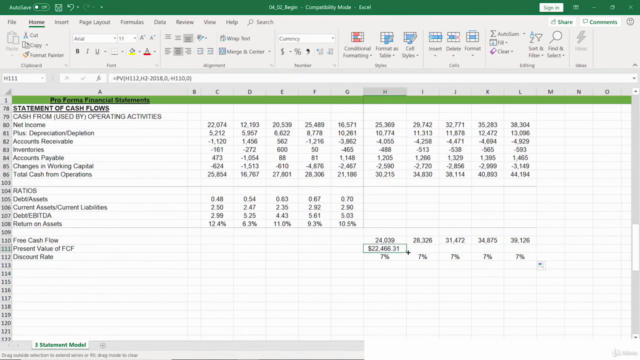Apply Comma Style format
640x360 pixels.
click(x=308, y=51)
